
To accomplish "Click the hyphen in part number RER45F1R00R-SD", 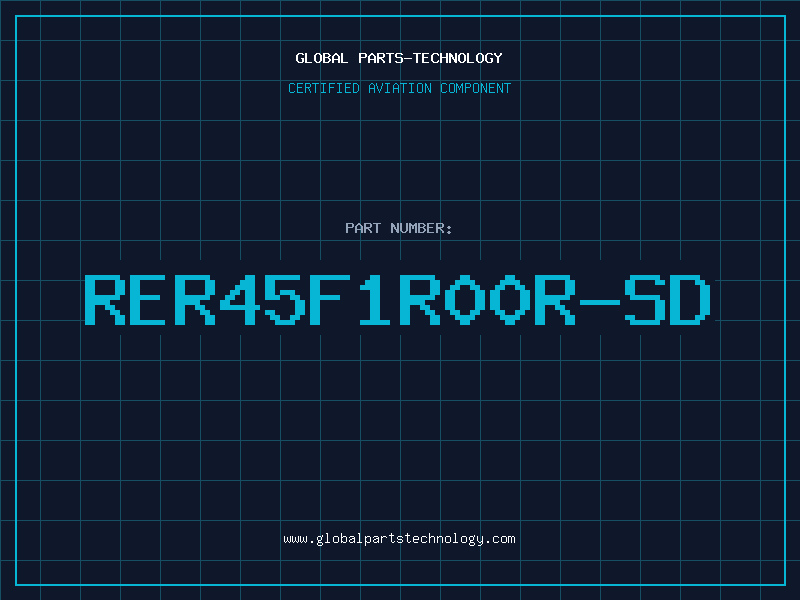I will pyautogui.click(x=599, y=303).
